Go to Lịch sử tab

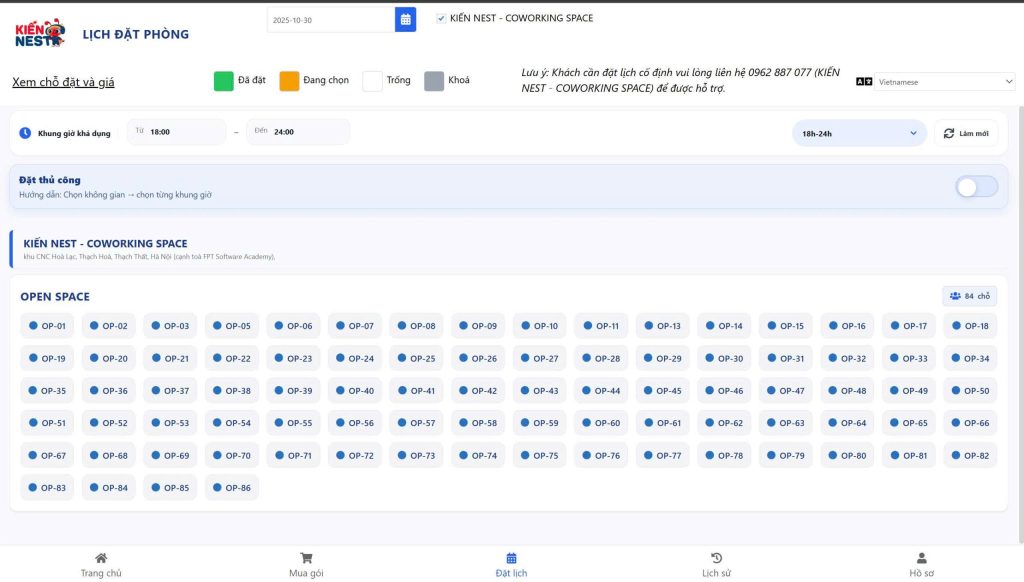coord(716,564)
